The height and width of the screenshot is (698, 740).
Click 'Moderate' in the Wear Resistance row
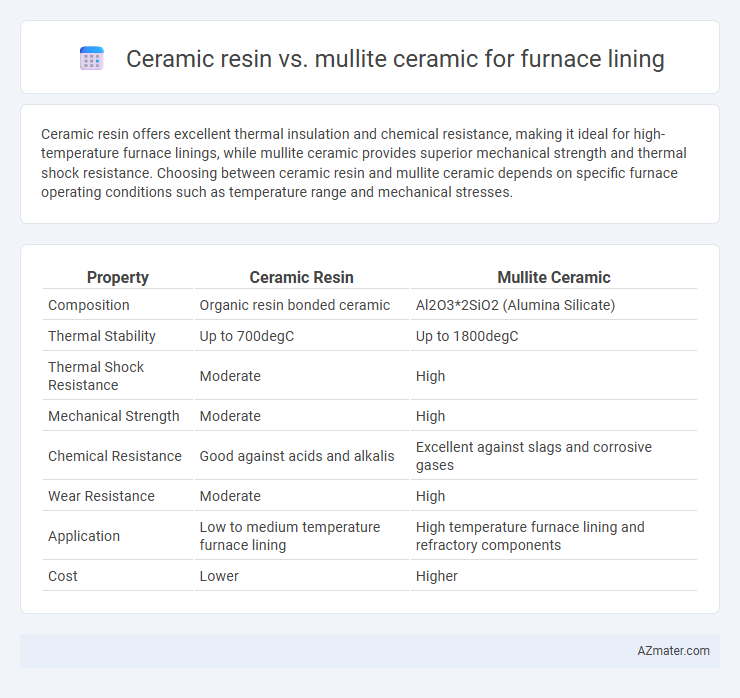(230, 496)
